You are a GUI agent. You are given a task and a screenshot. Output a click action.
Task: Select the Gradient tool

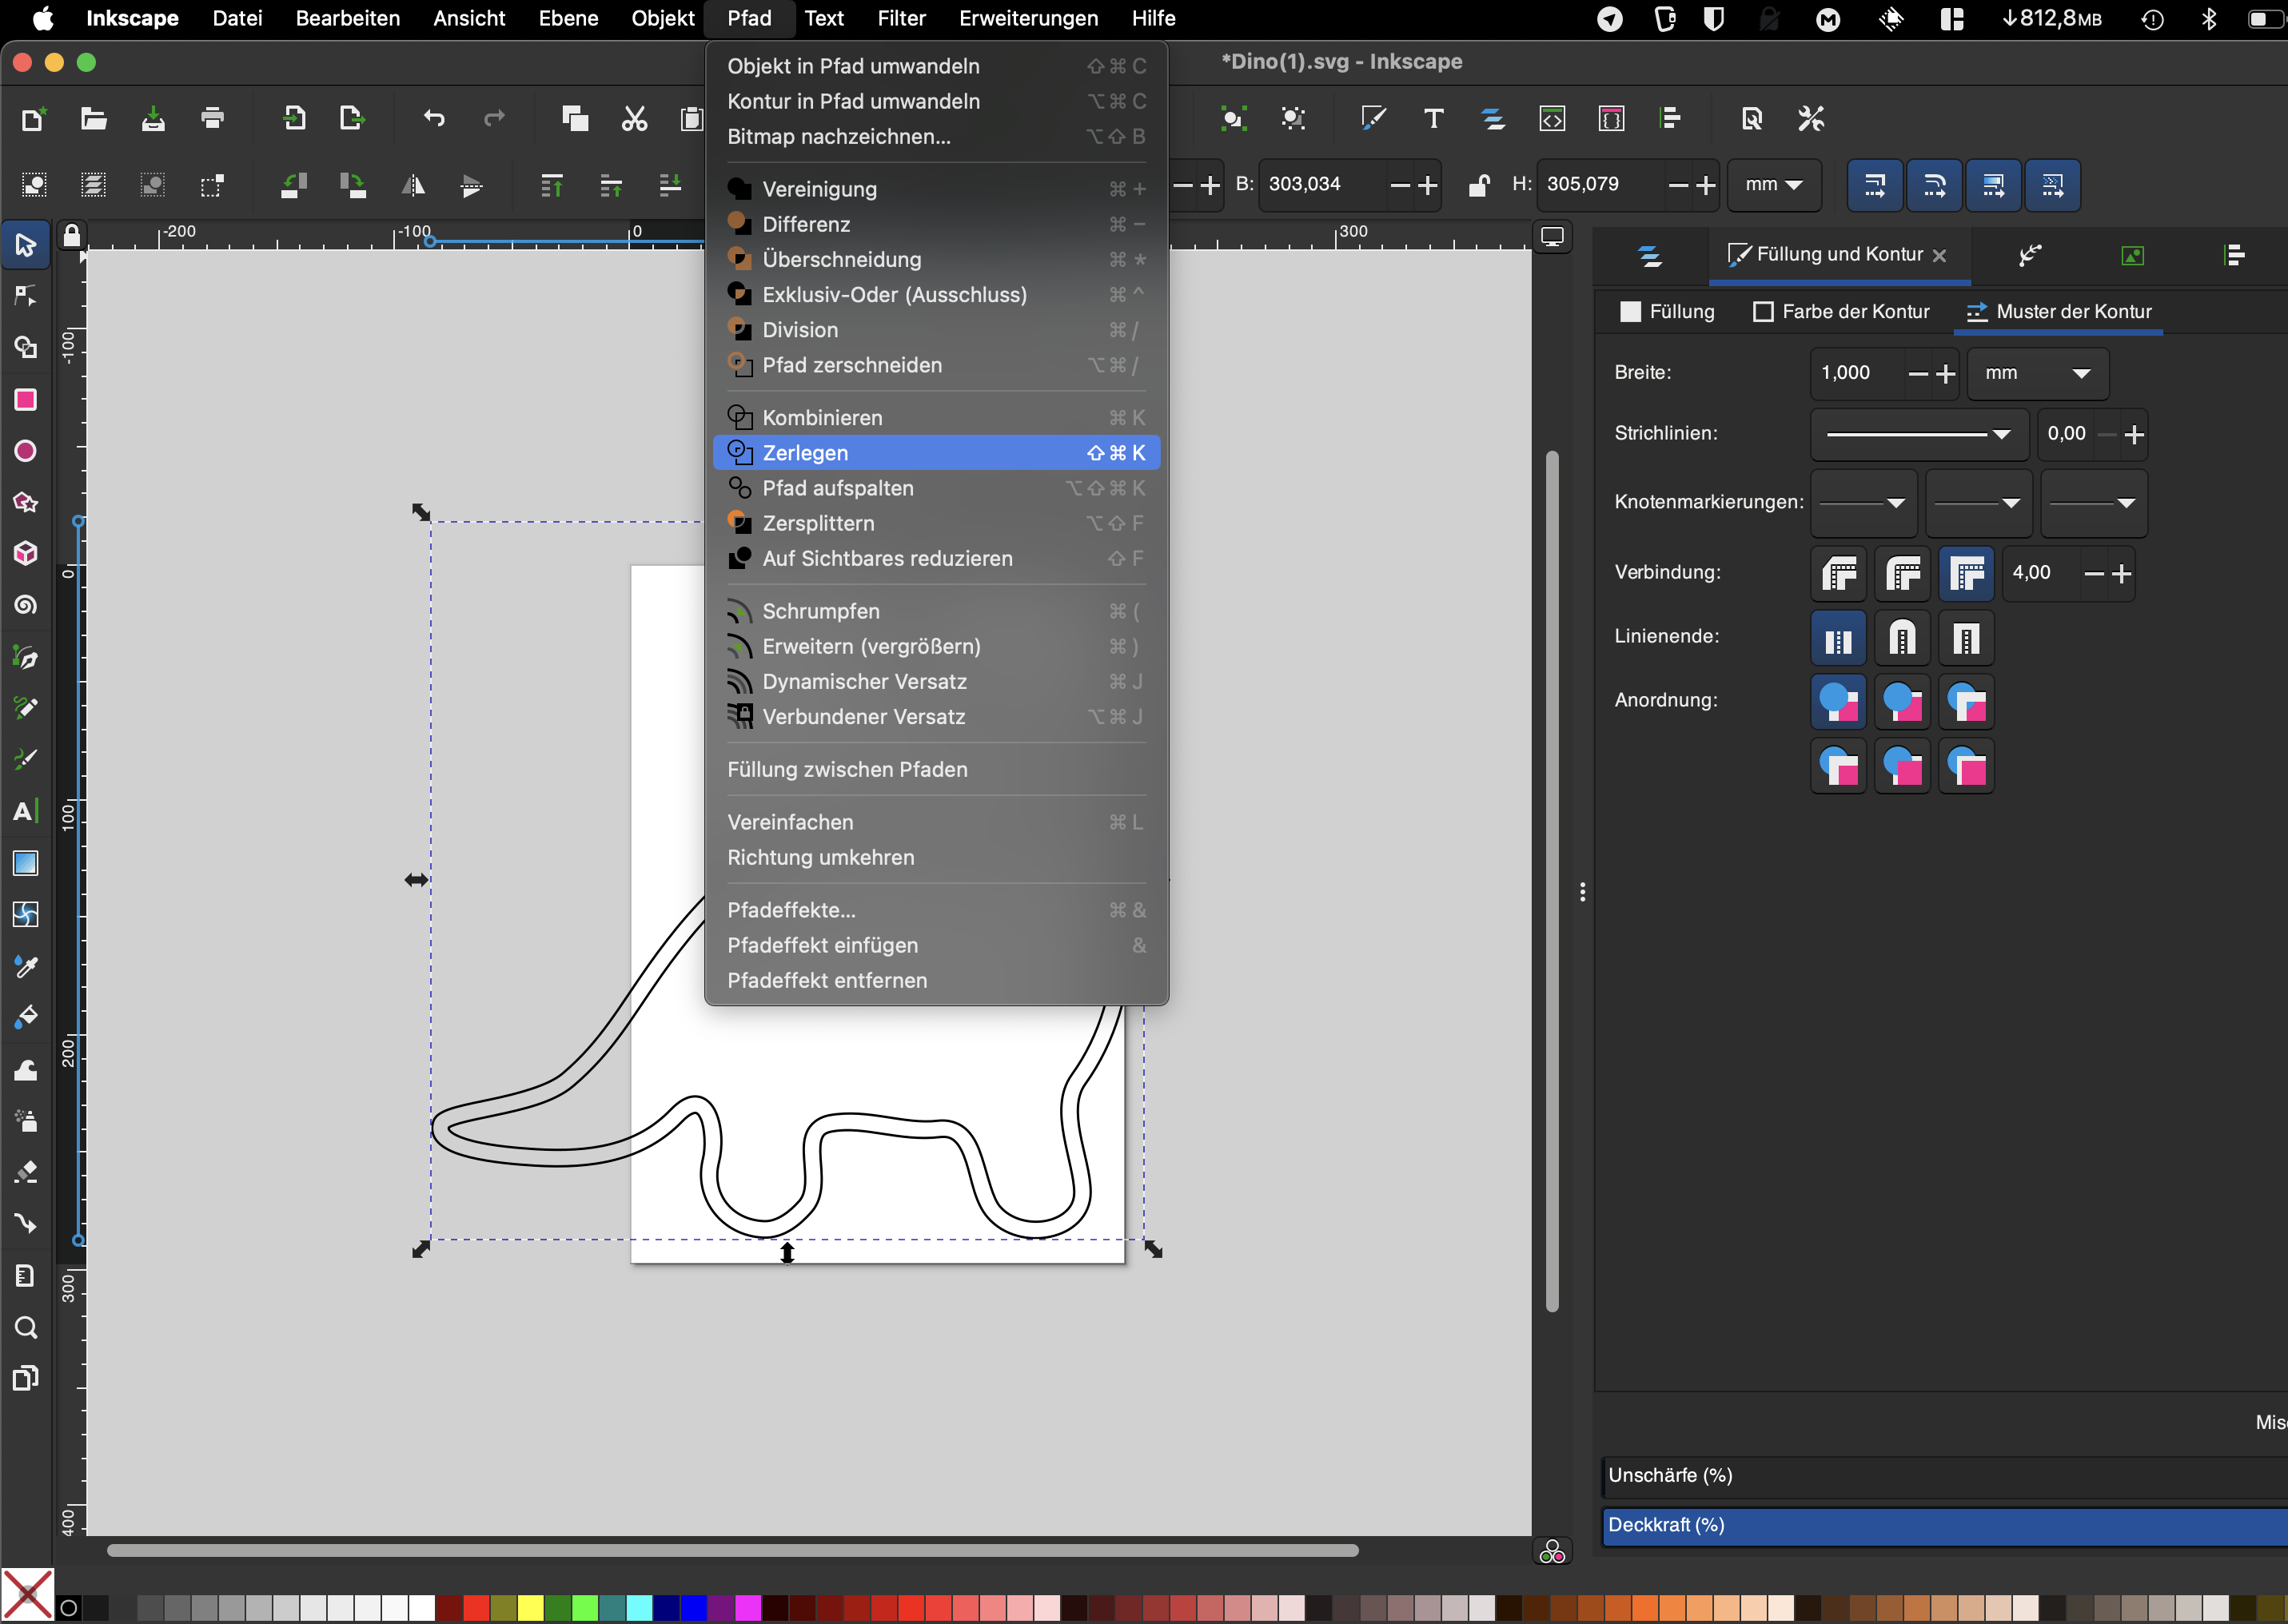[26, 863]
